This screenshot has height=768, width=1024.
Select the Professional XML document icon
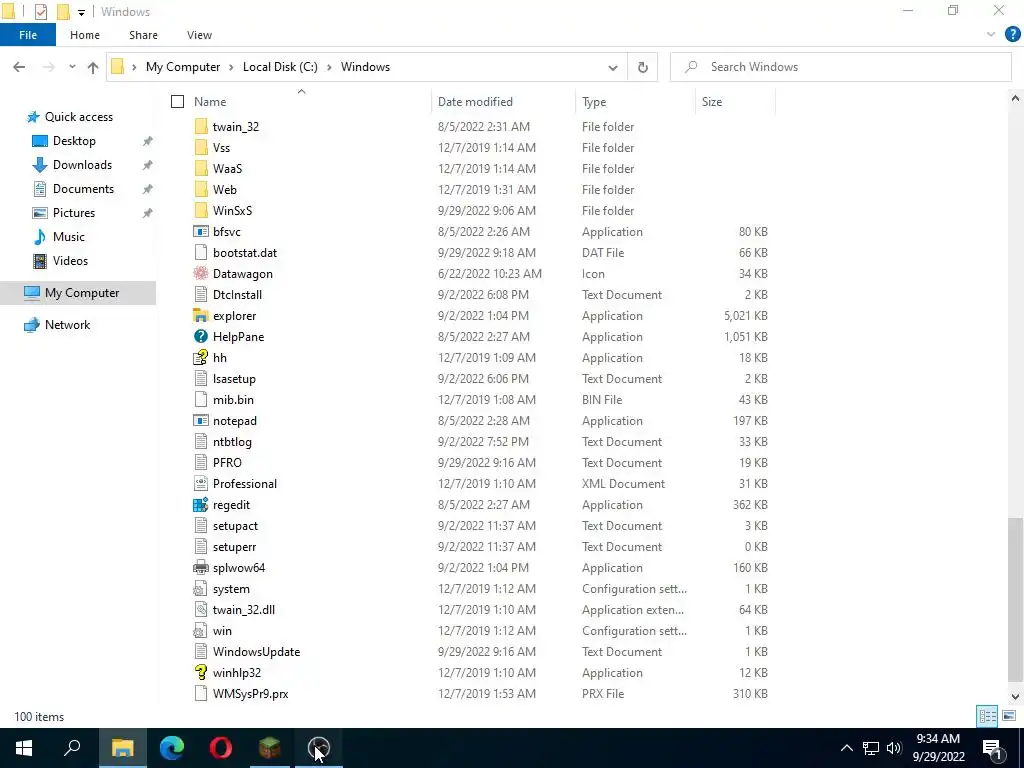coord(201,483)
